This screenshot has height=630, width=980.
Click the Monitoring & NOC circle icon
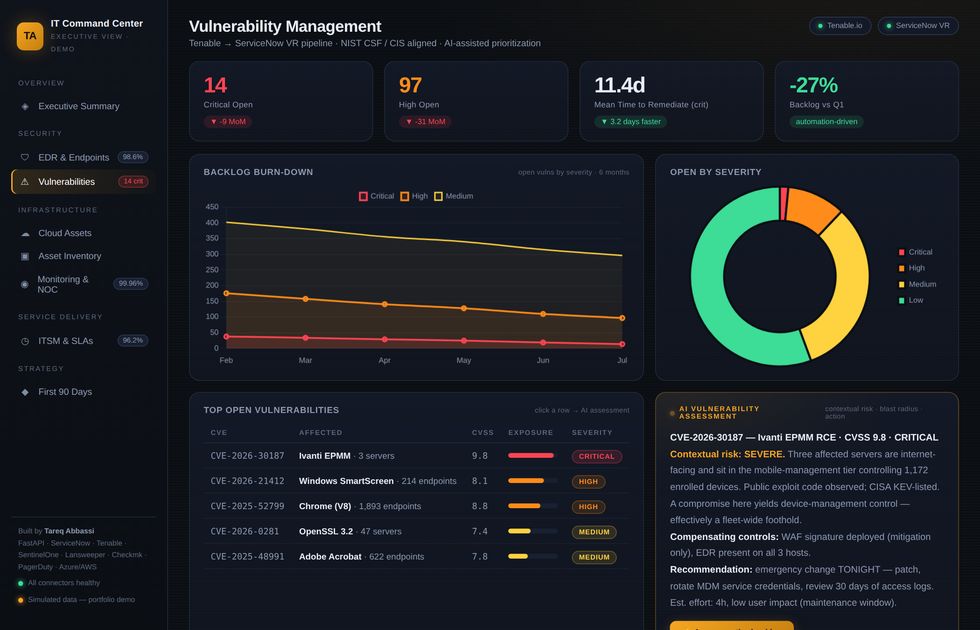25,284
